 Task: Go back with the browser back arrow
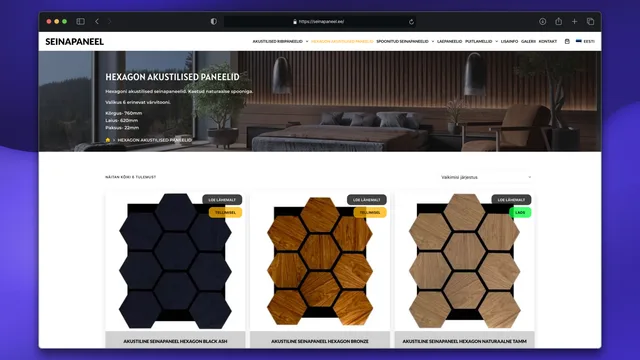click(97, 22)
